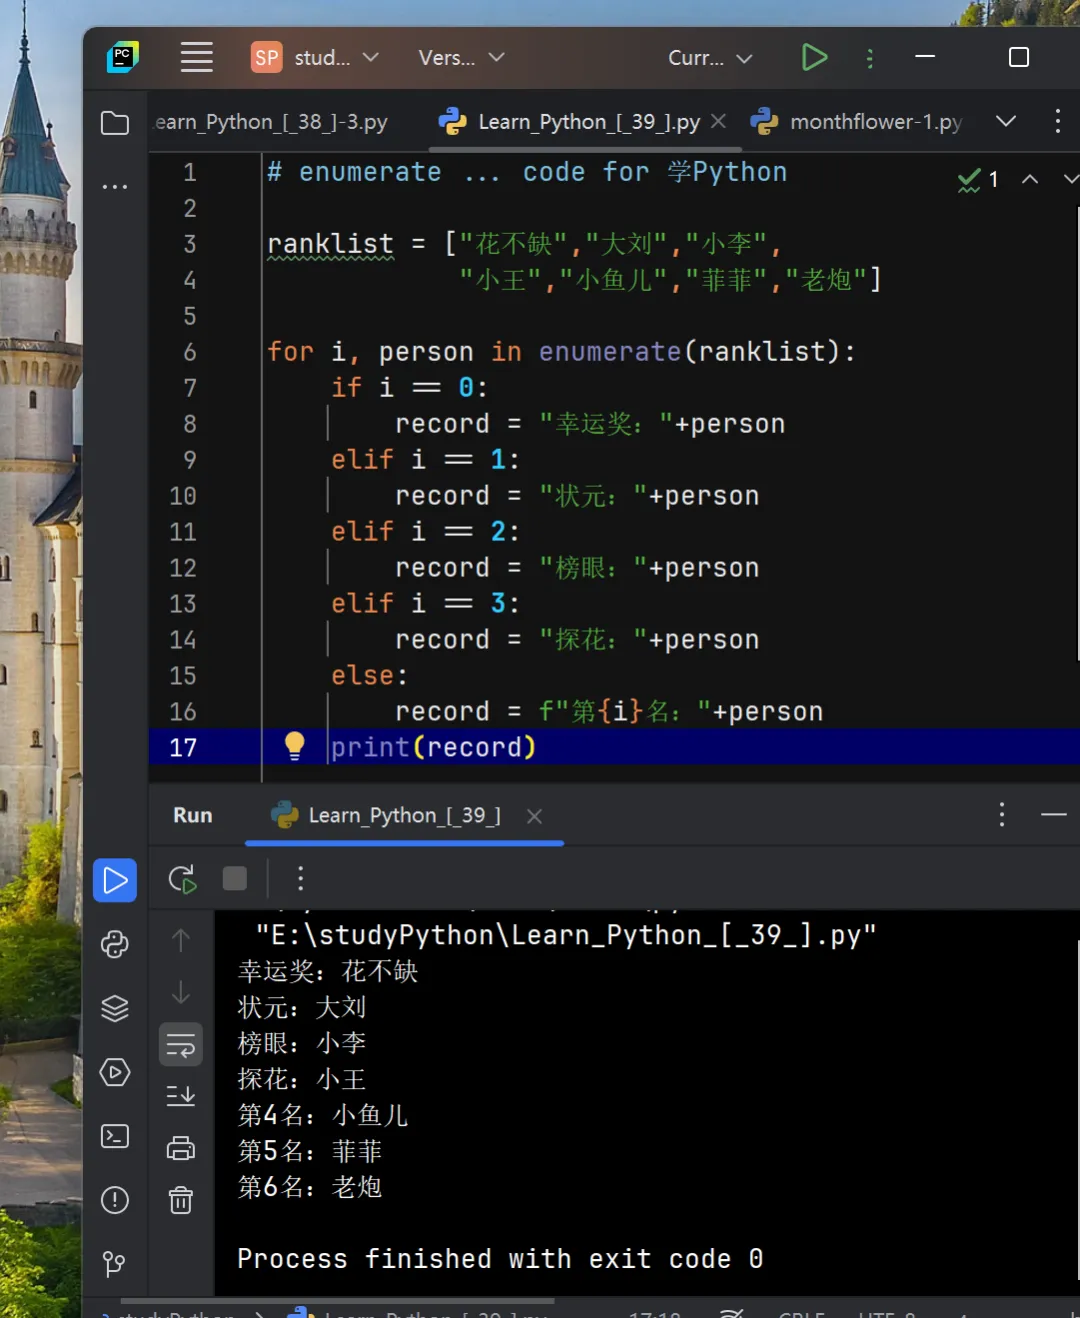Place cursor on print(record) line
This screenshot has height=1318, width=1080.
pos(433,748)
